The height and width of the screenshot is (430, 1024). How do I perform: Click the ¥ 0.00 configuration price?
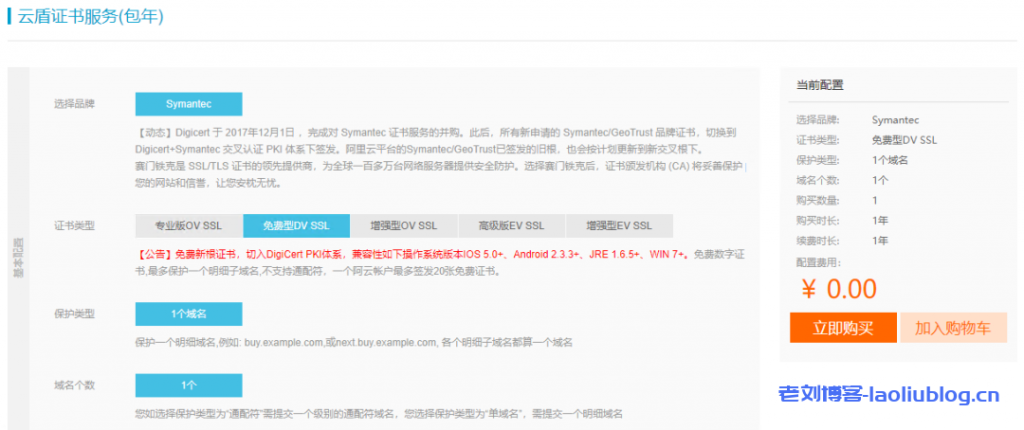click(839, 289)
